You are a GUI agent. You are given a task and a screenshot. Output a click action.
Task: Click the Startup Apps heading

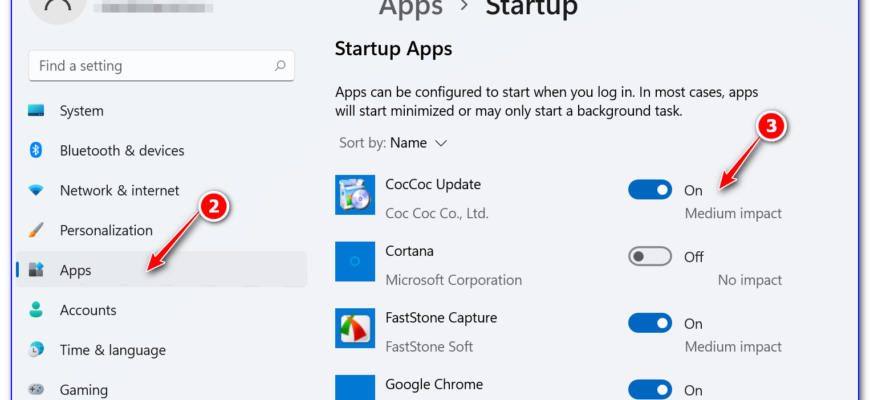tap(393, 49)
